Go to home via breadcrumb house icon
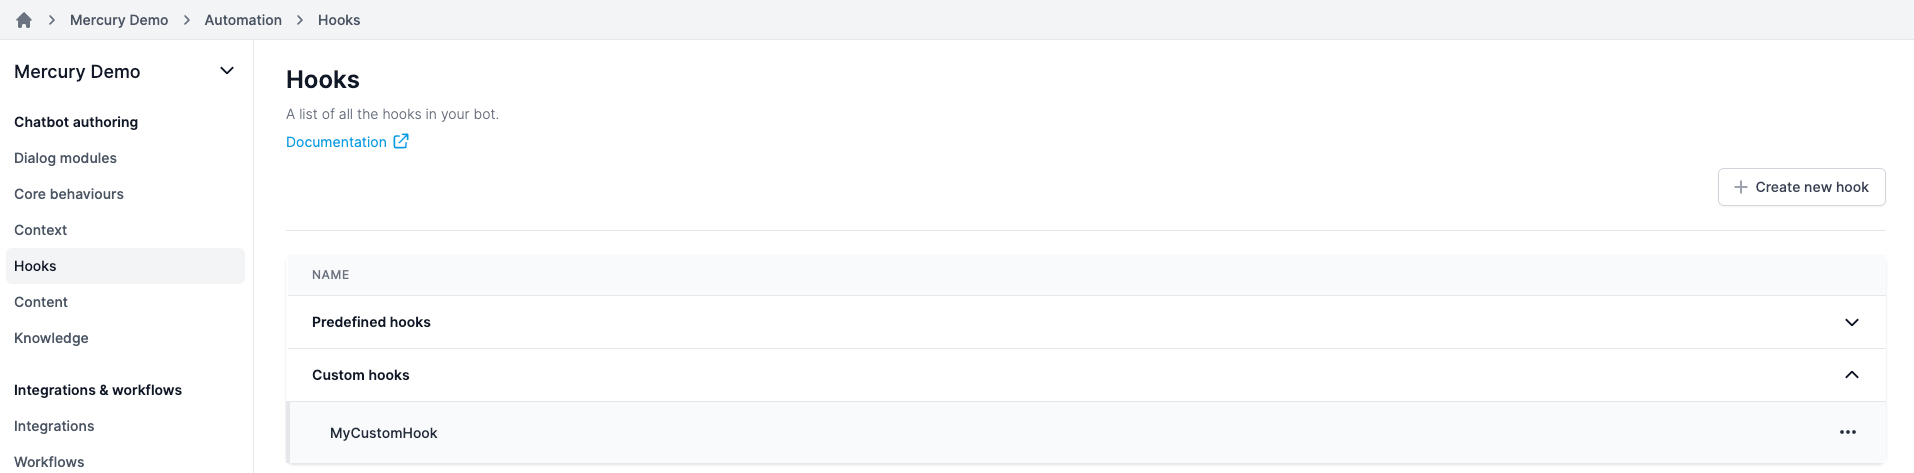The height and width of the screenshot is (473, 1914). [24, 20]
